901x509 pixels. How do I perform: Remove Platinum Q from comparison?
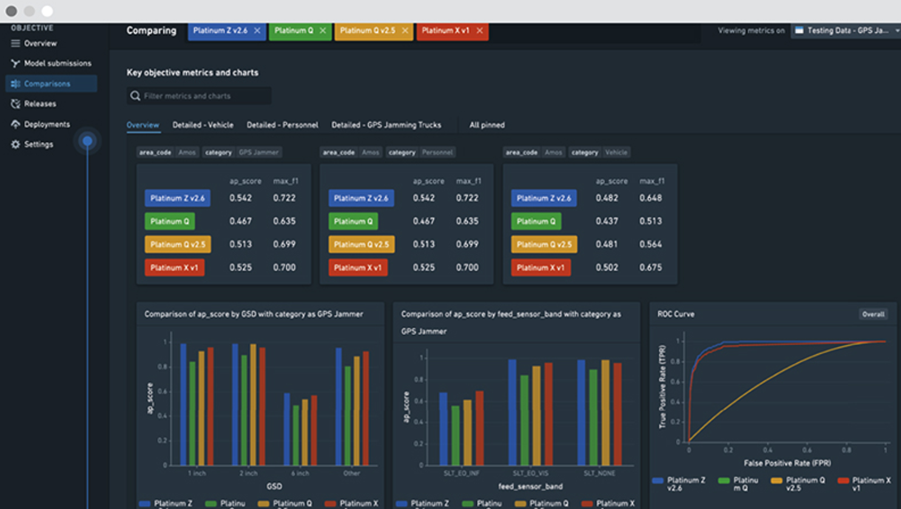[323, 31]
